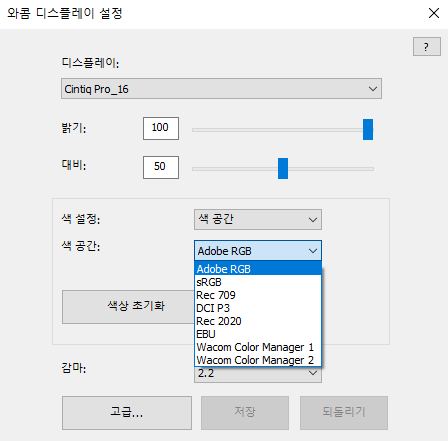Image resolution: width=448 pixels, height=441 pixels.
Task: Choose DCI P3 color space
Action: click(258, 308)
